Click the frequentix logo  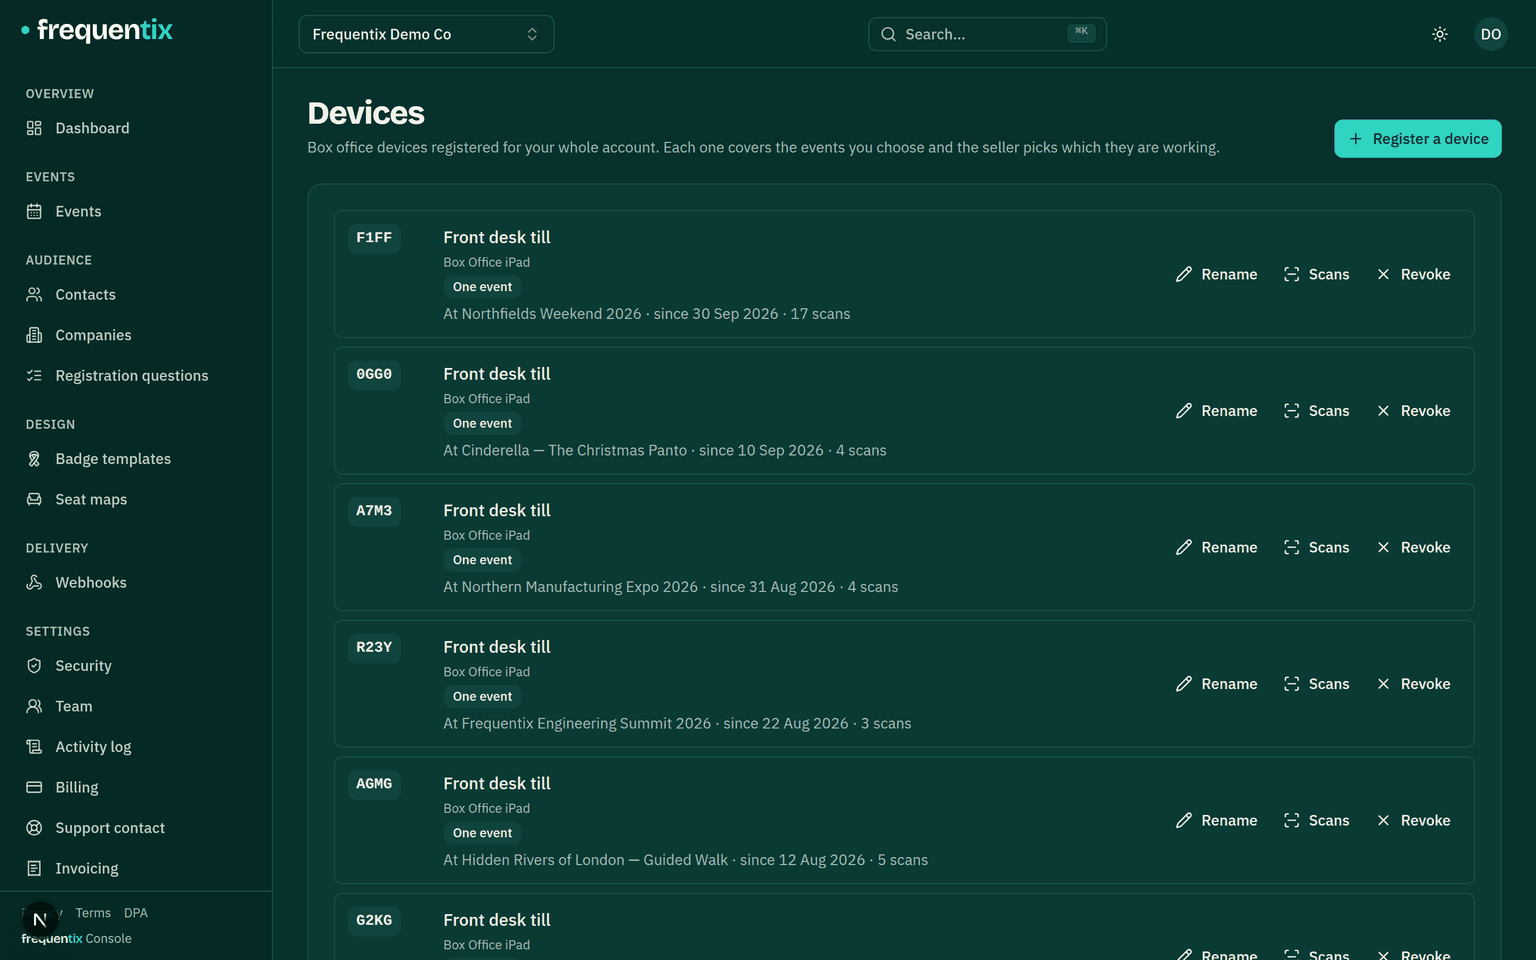coord(97,30)
